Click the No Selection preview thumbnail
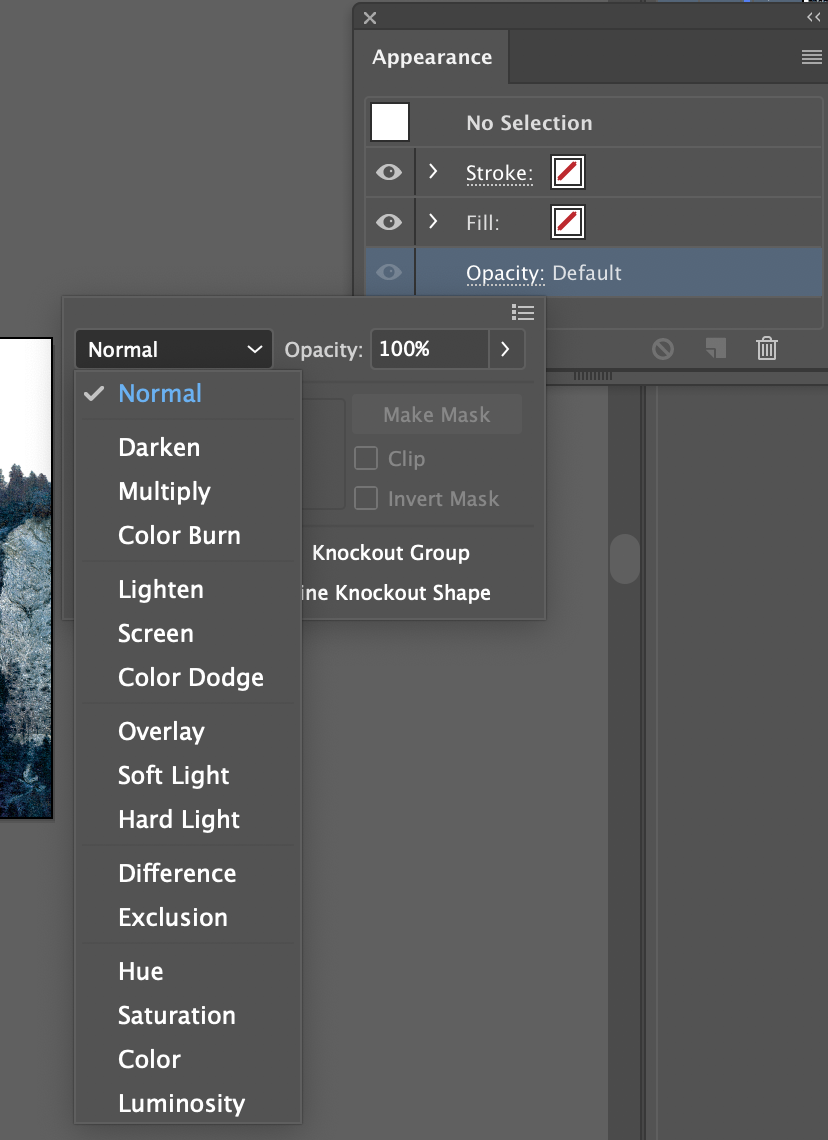Image resolution: width=828 pixels, height=1140 pixels. [389, 121]
